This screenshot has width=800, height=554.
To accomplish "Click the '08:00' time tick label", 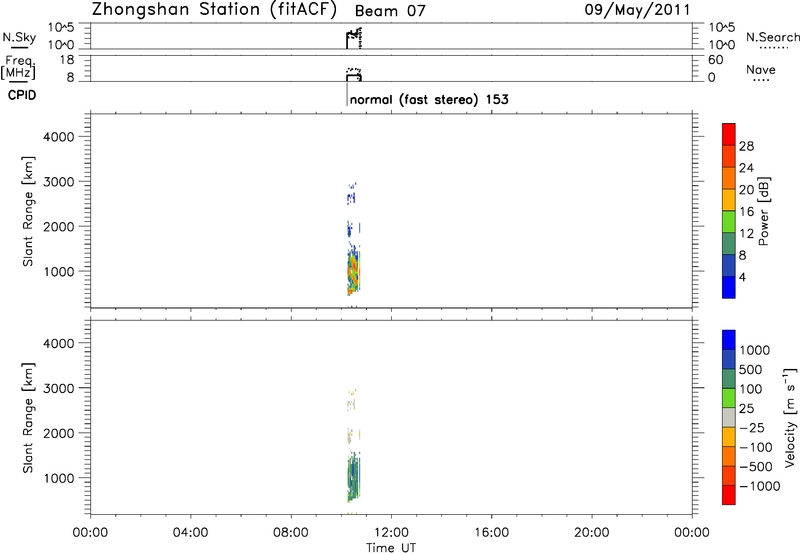I will (291, 533).
